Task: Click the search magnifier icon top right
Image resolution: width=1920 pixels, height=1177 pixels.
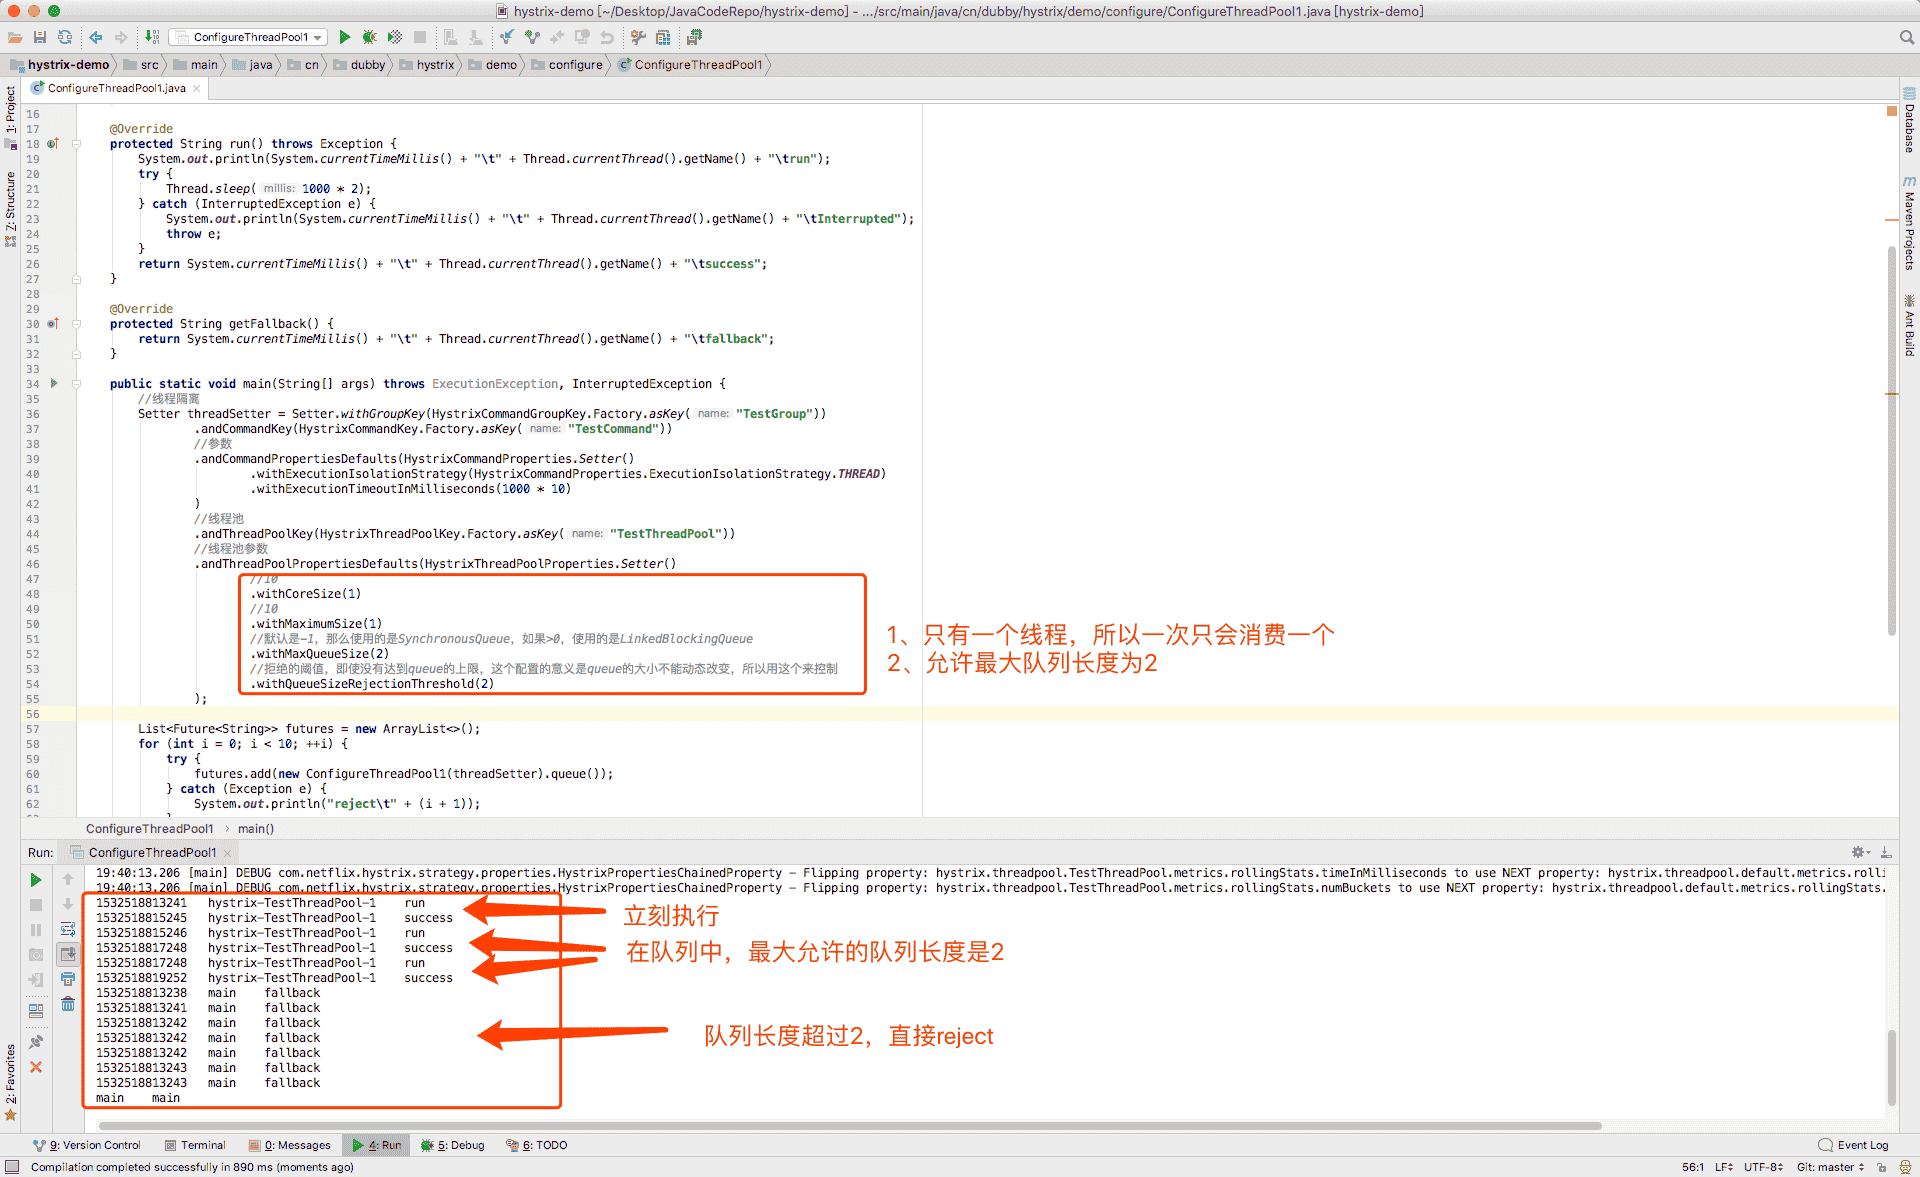Action: point(1906,37)
